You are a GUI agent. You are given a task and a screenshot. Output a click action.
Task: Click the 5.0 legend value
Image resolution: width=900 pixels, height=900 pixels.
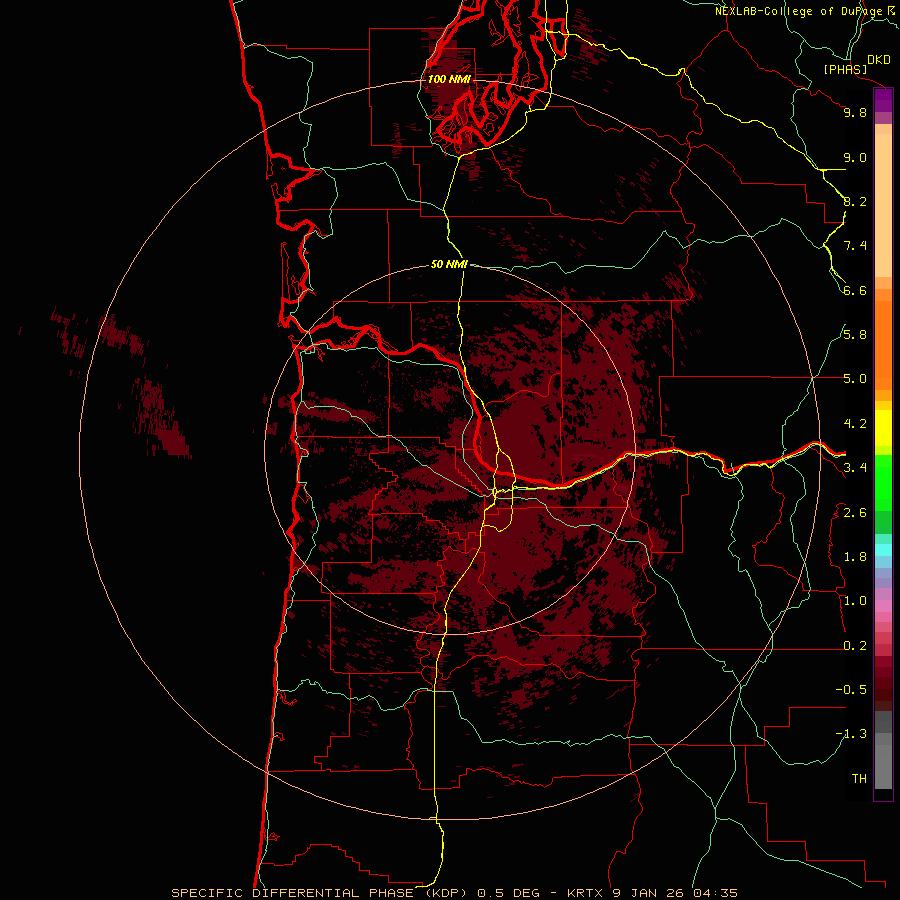click(x=855, y=379)
